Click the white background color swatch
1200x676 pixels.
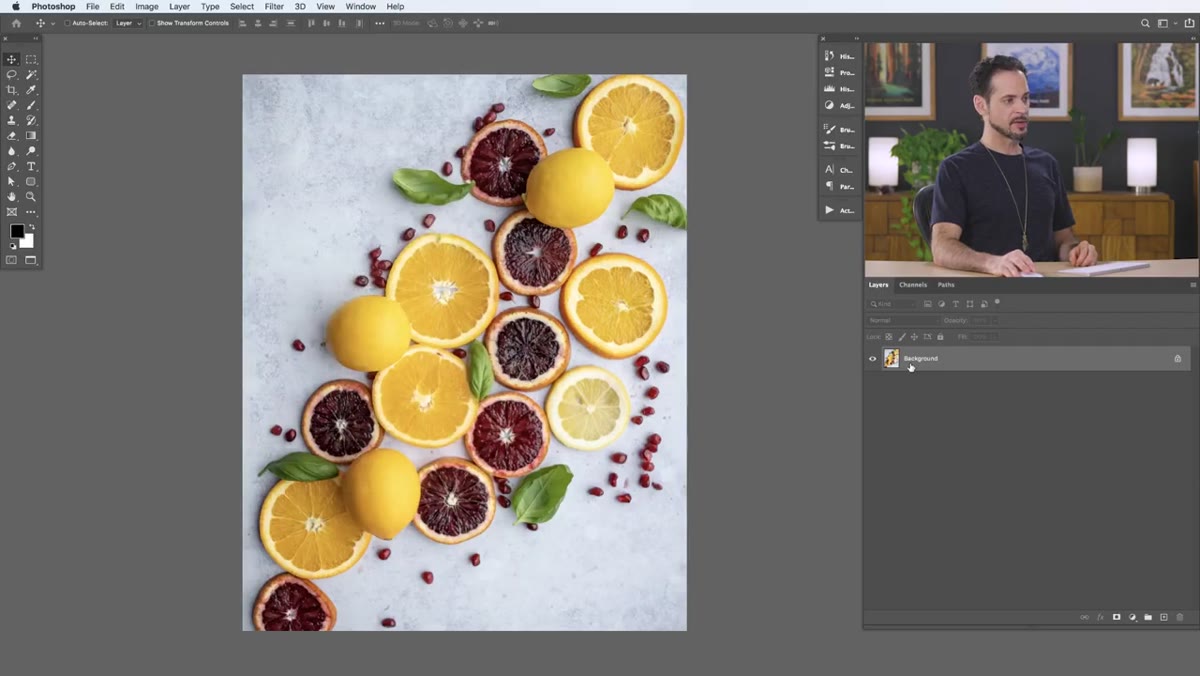pos(28,243)
